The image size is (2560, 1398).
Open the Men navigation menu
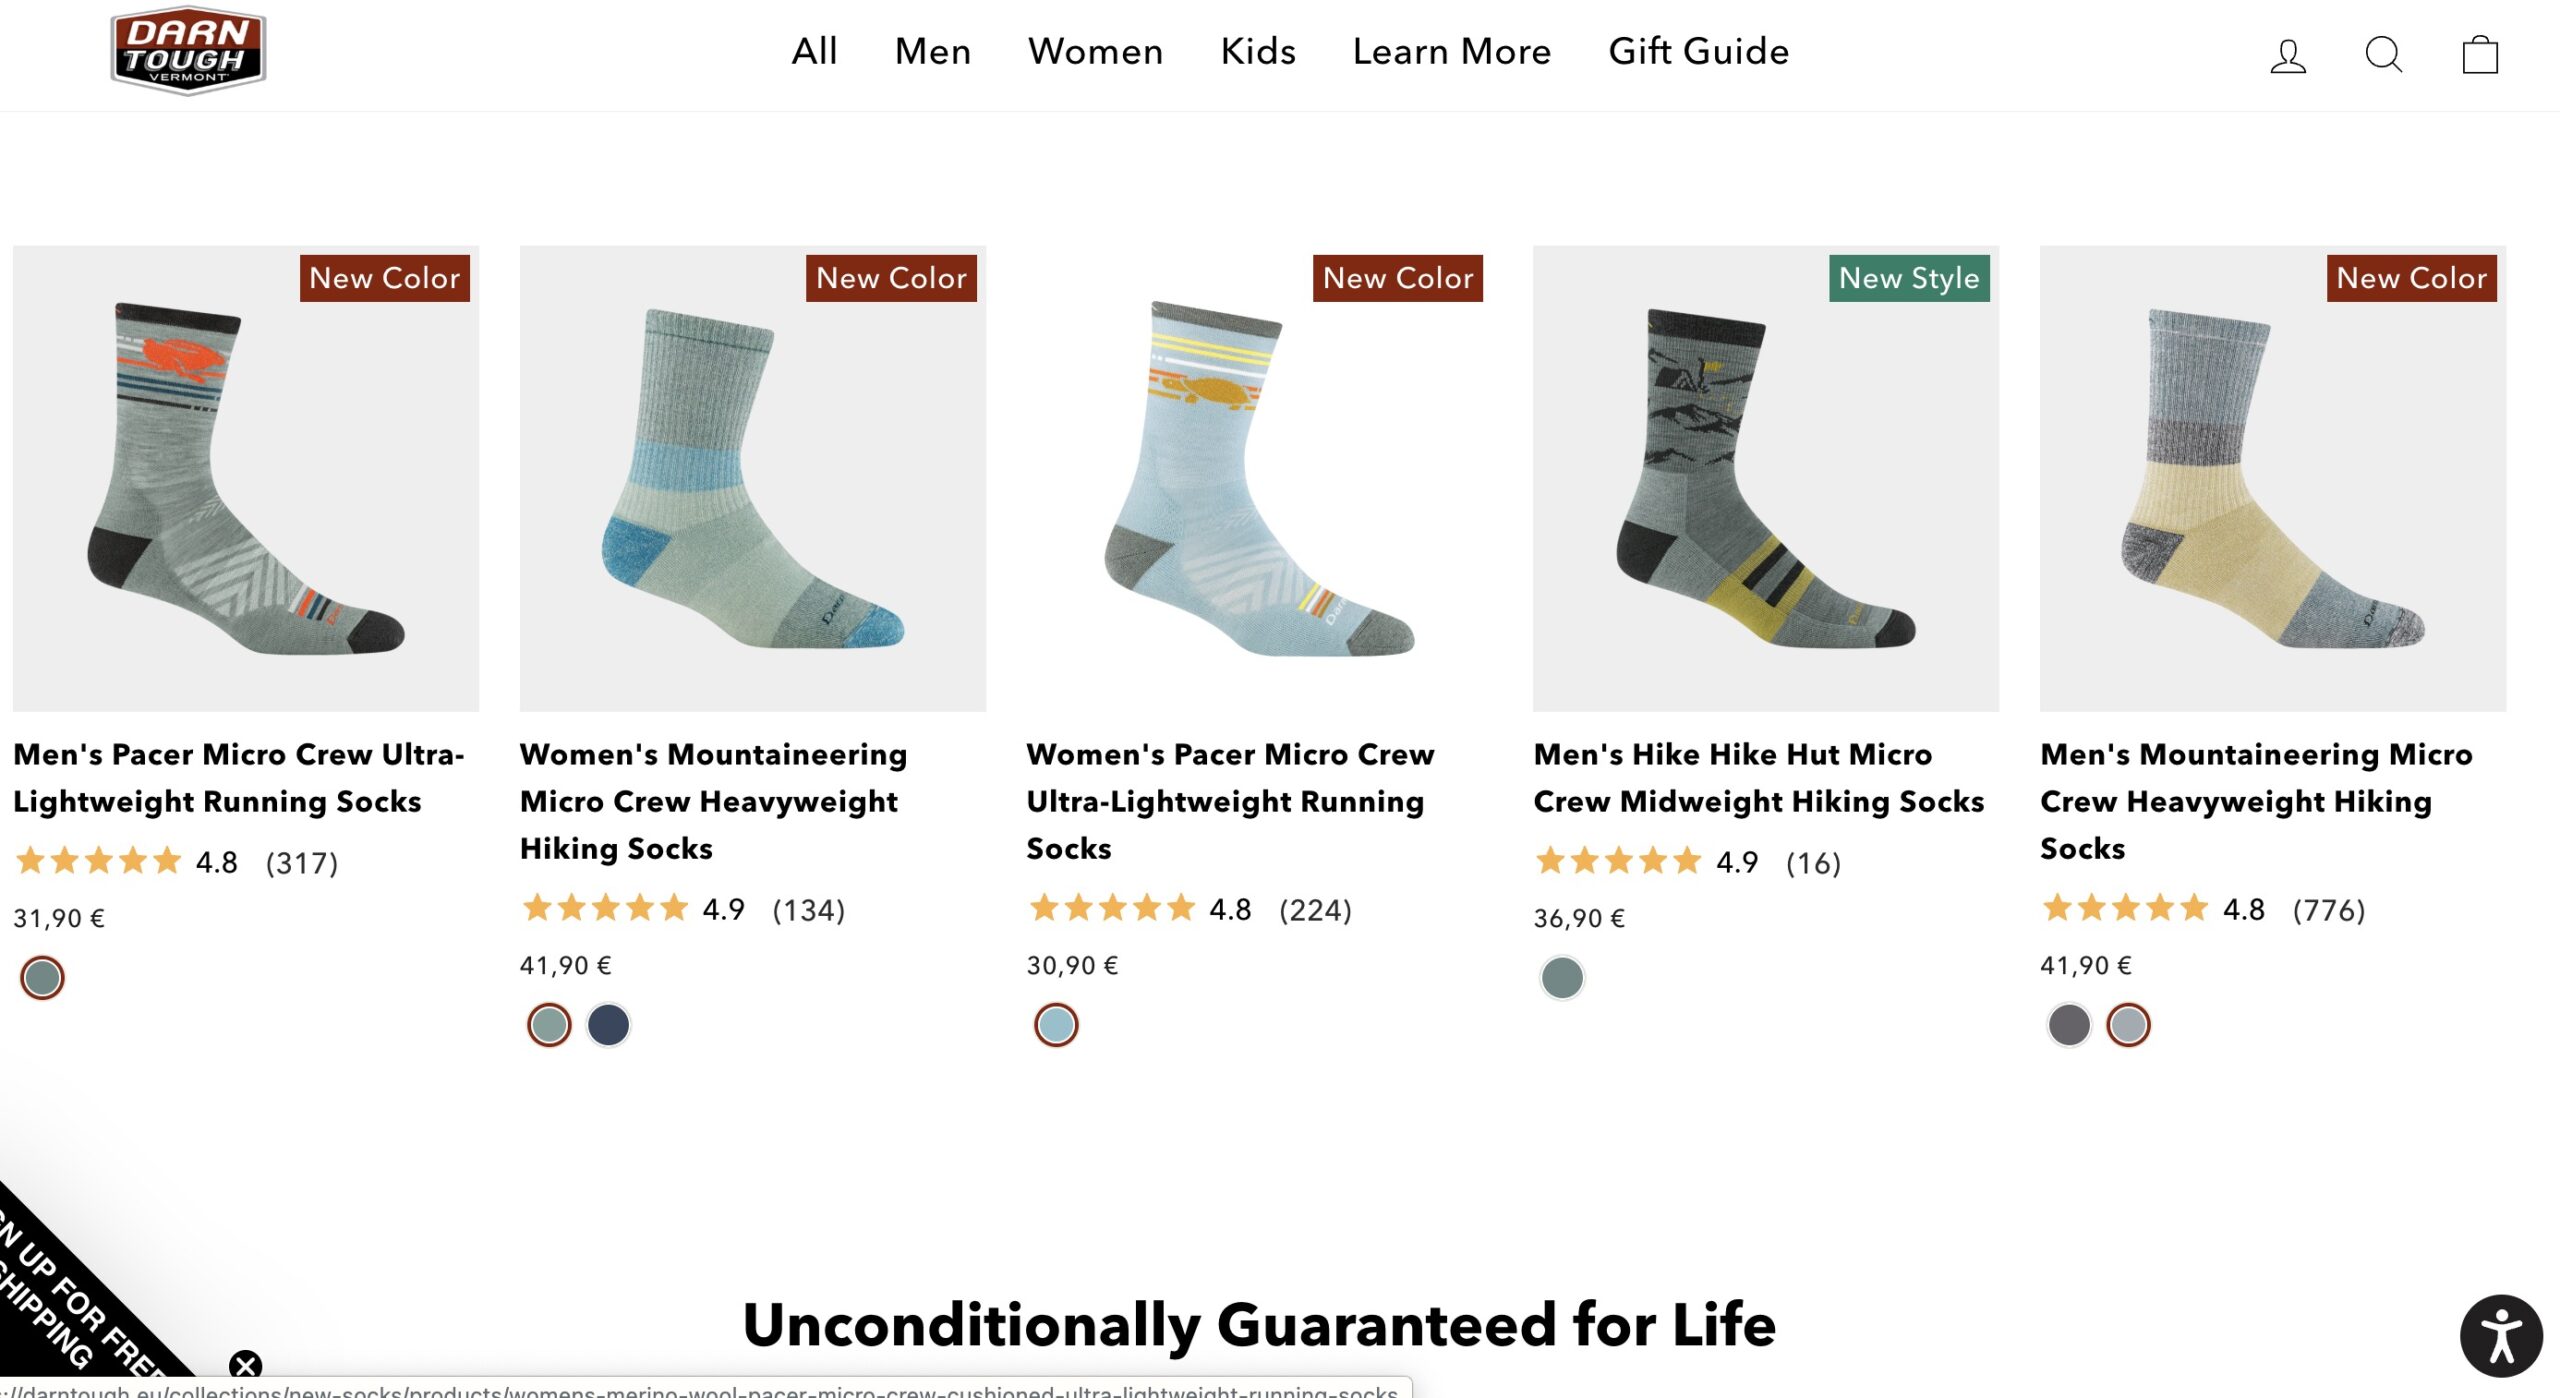click(932, 51)
